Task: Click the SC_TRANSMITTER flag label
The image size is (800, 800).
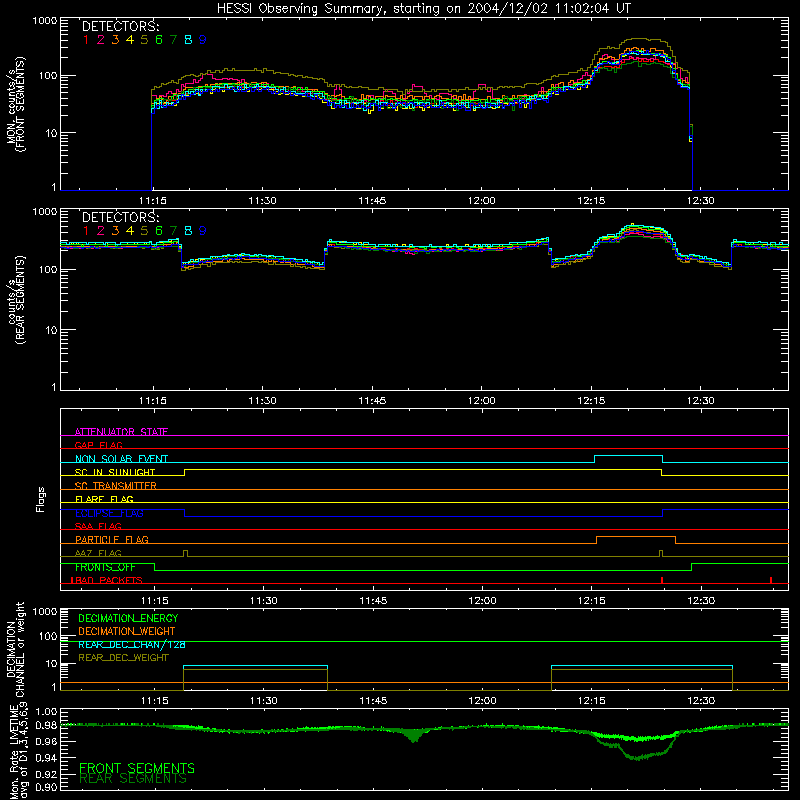Action: pyautogui.click(x=115, y=485)
